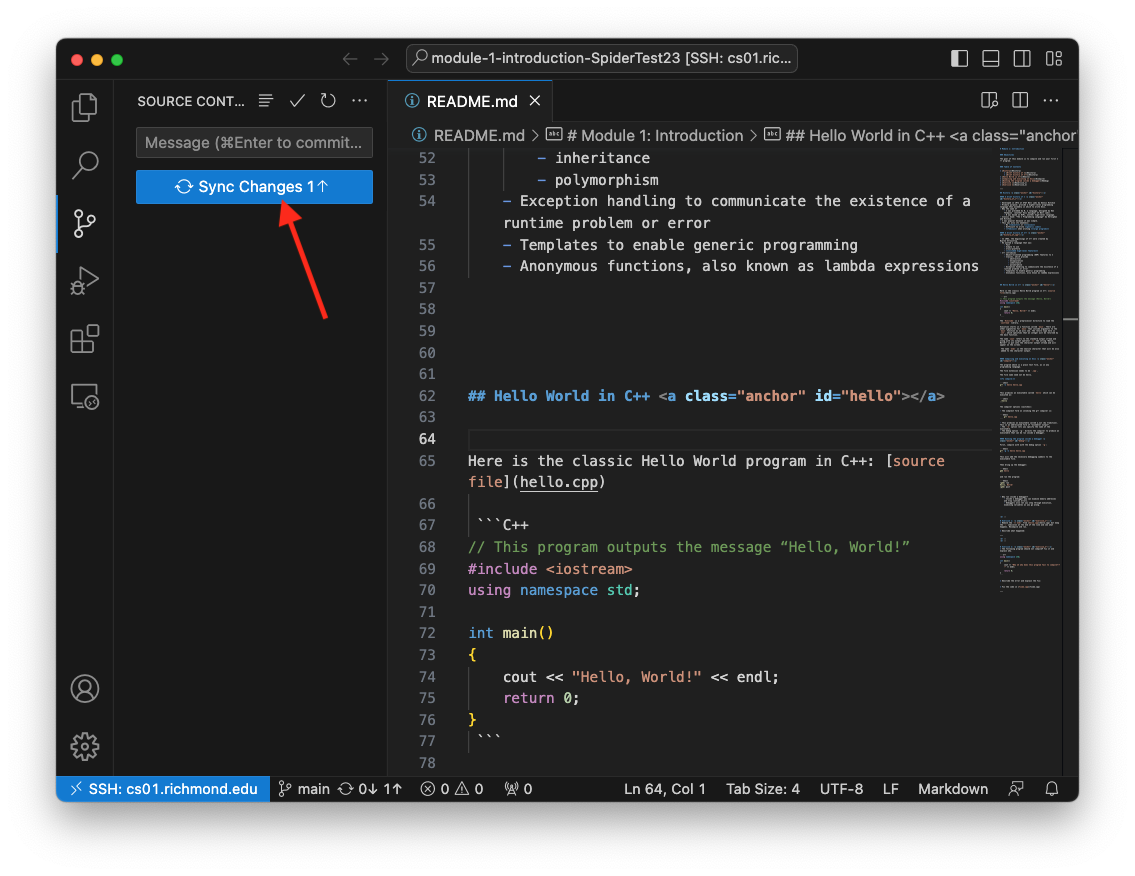Screen dimensions: 1135x876
Task: Click the forwarded ports status item
Action: tap(518, 789)
